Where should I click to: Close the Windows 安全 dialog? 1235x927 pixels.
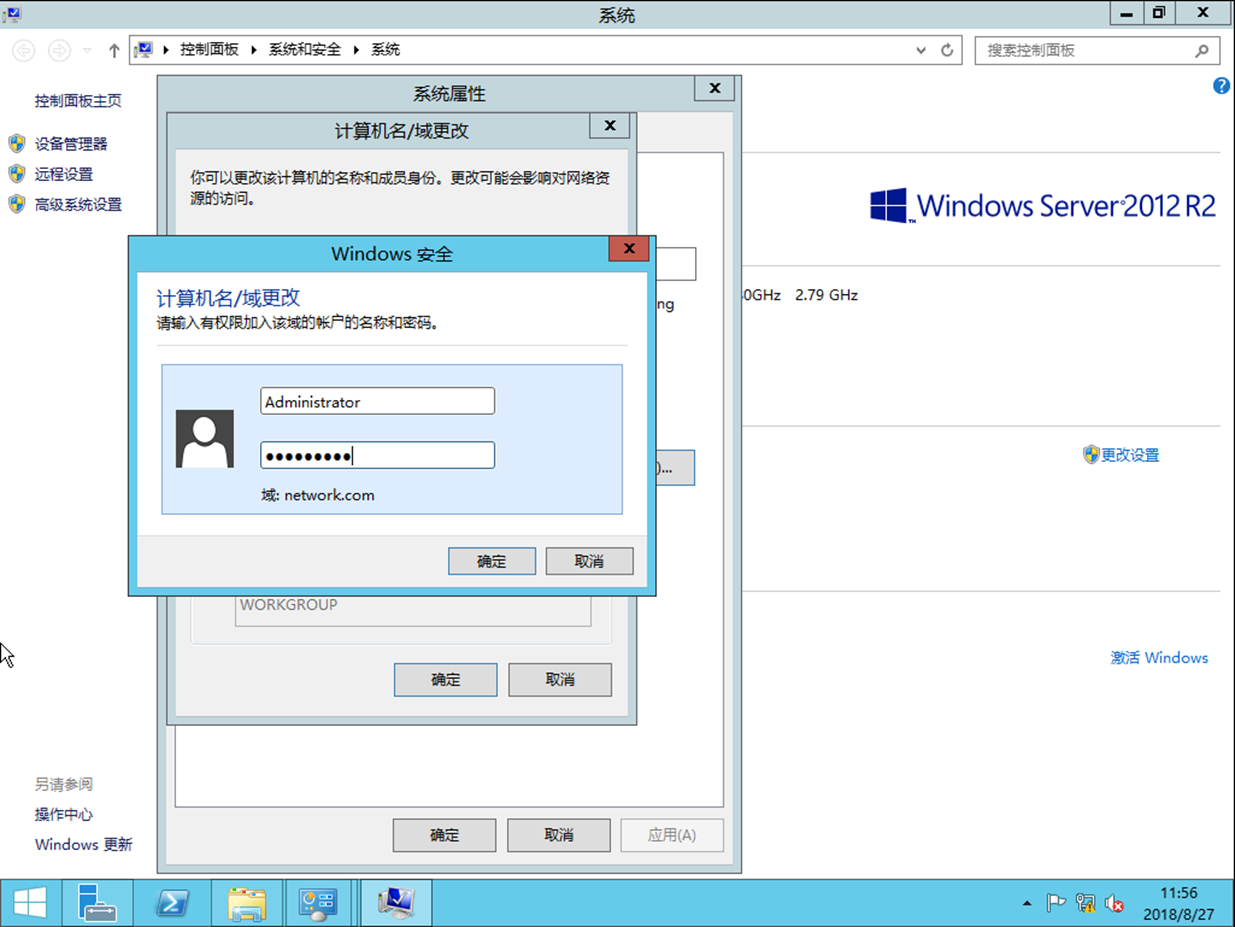[x=629, y=249]
